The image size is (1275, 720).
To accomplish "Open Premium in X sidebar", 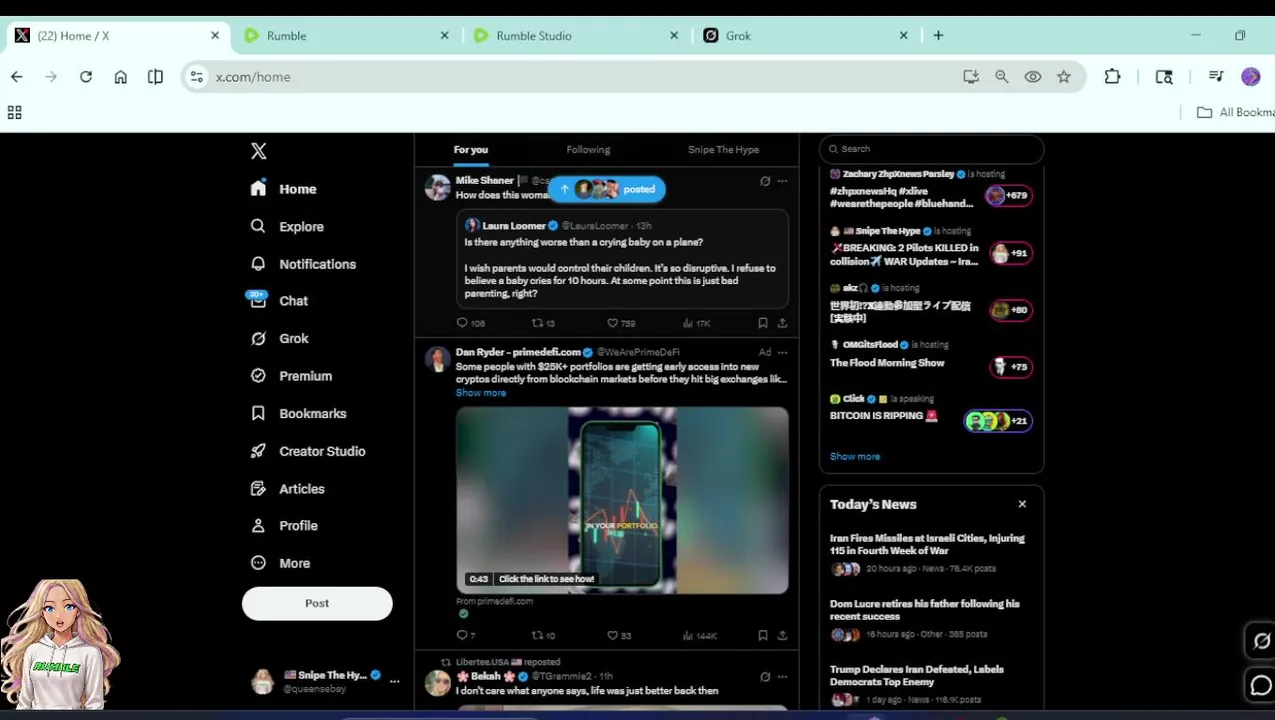I will [291, 376].
